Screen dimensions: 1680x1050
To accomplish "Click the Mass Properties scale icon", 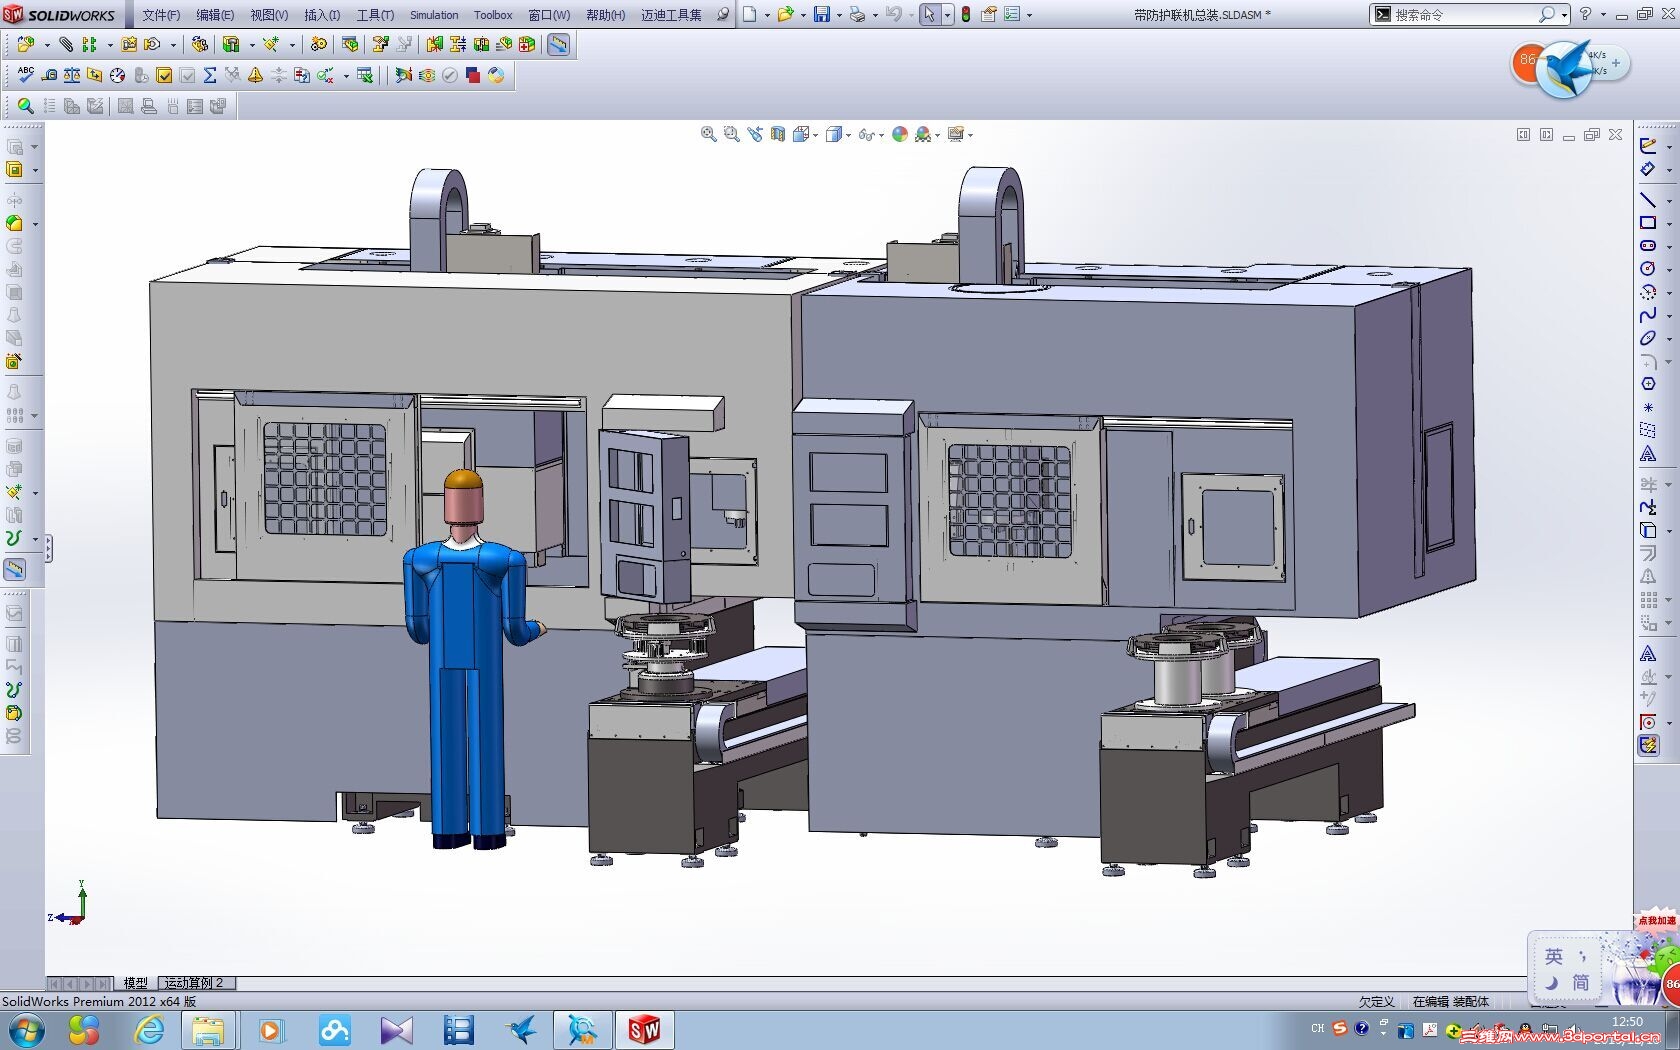I will point(72,75).
